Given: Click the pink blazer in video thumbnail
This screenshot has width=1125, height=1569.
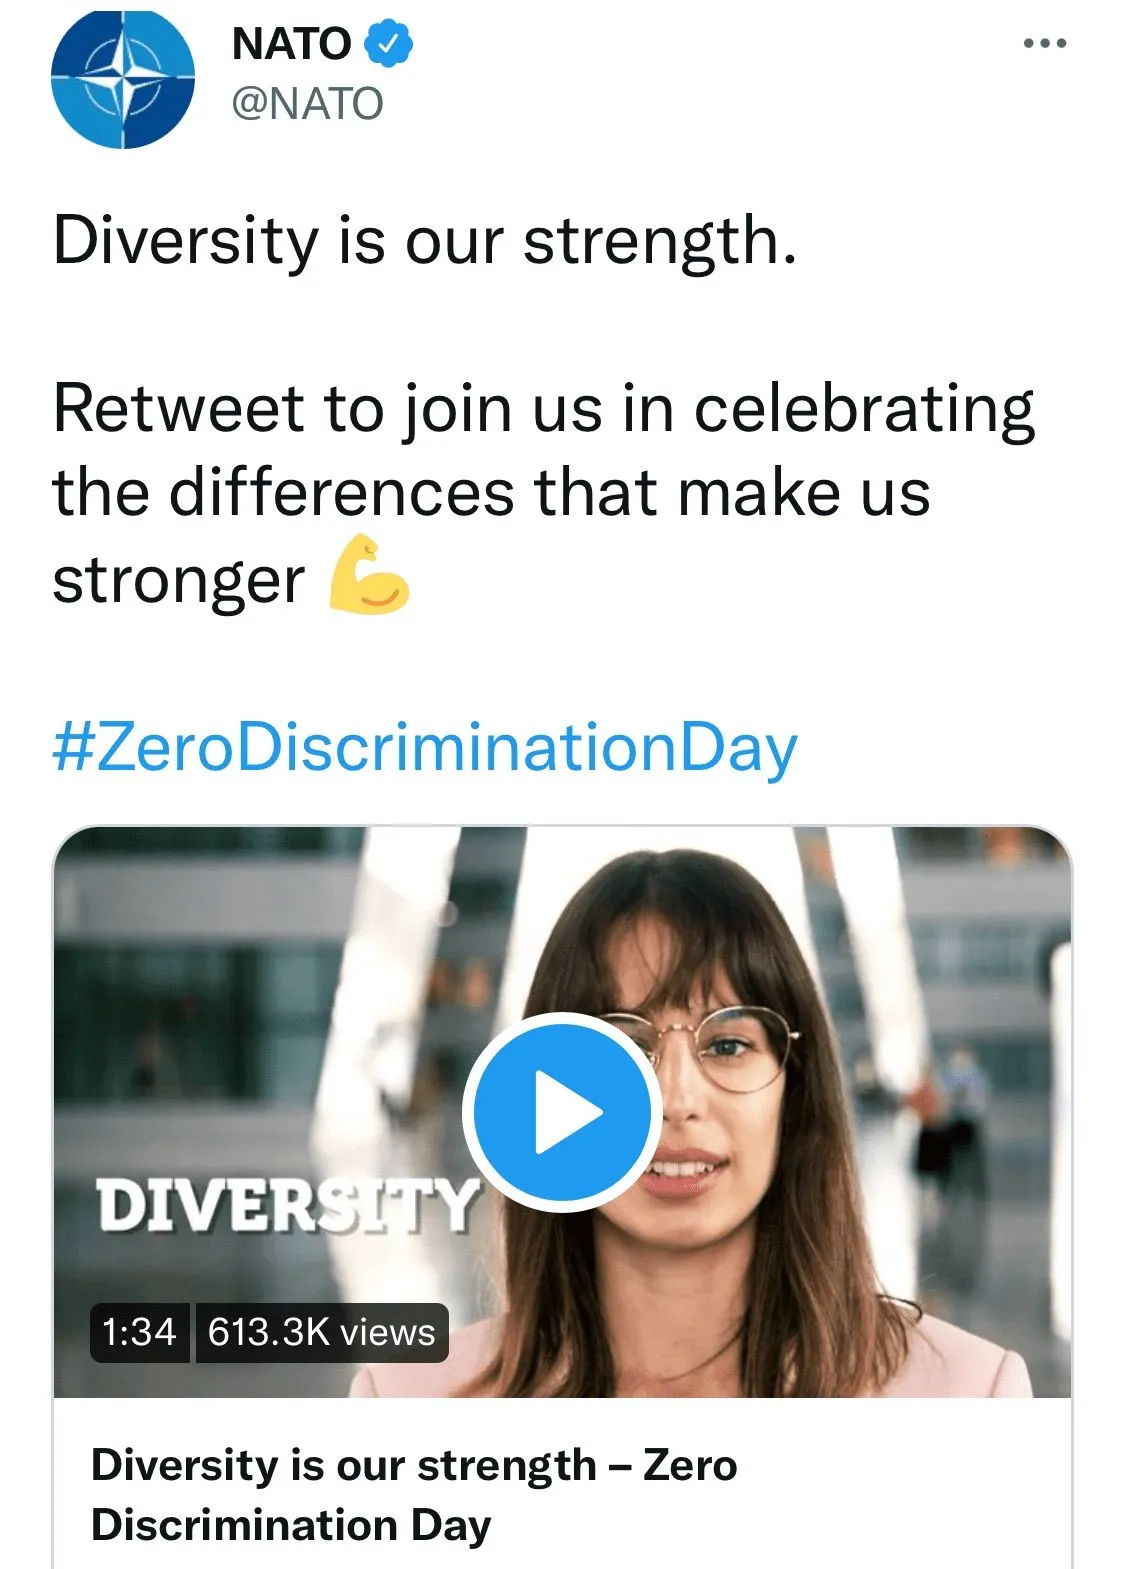Looking at the screenshot, I should point(930,1360).
